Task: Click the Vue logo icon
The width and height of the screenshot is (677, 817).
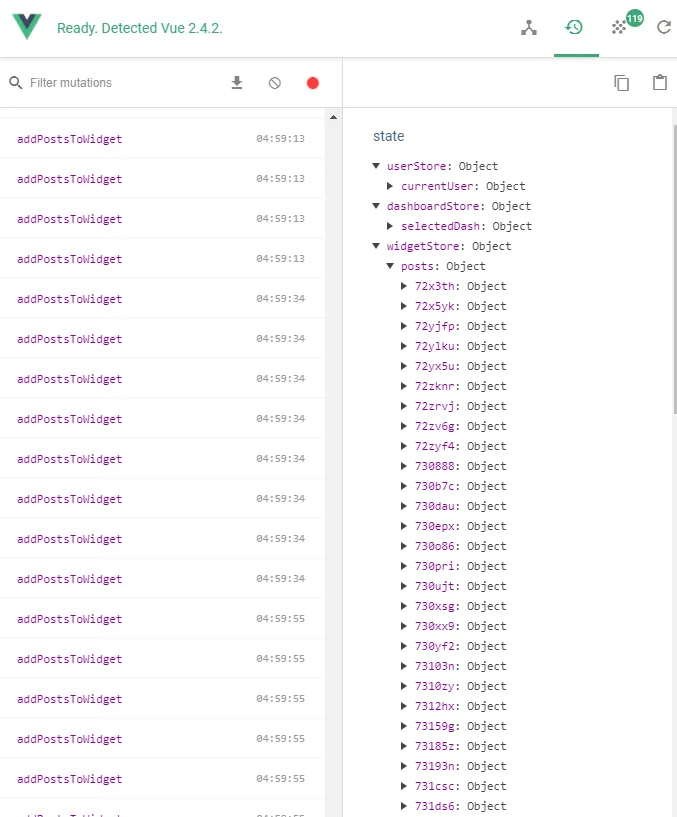Action: (x=27, y=27)
